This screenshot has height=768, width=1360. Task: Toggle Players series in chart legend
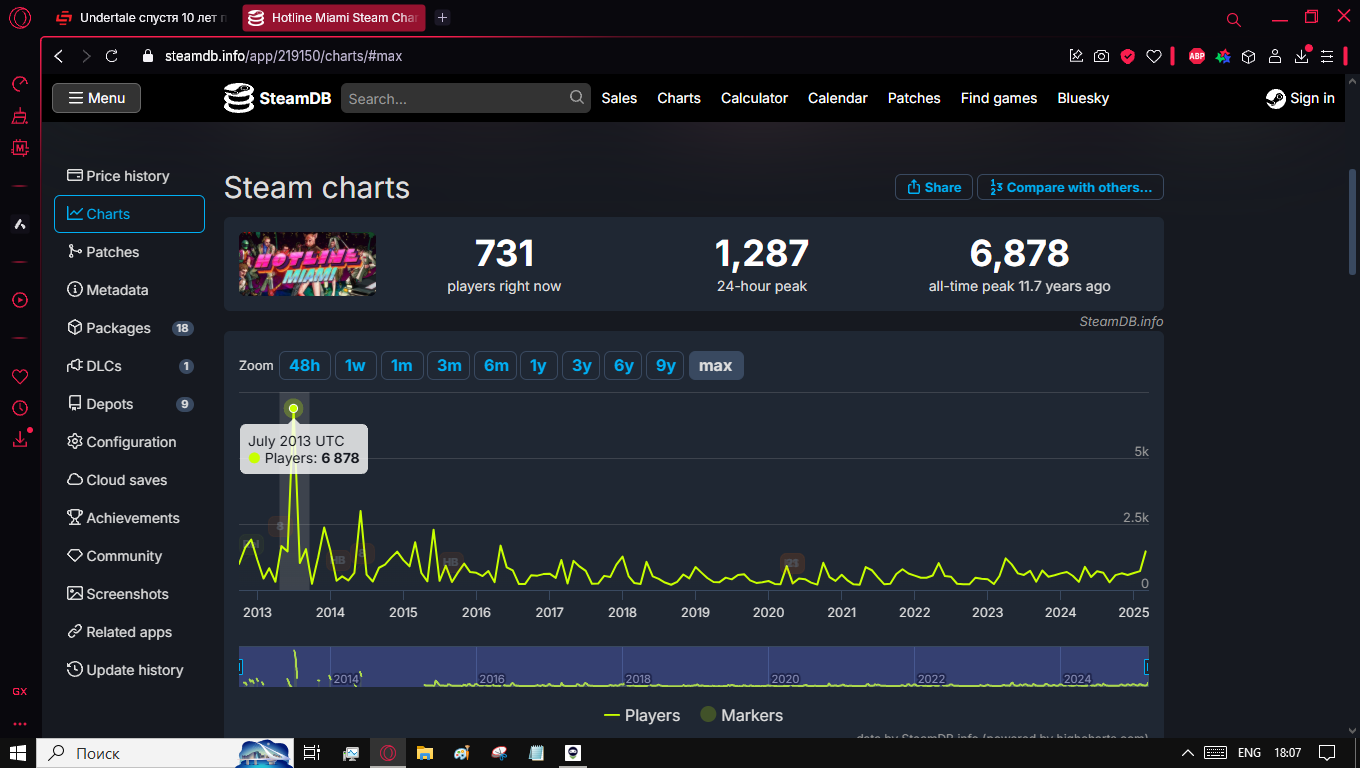642,716
